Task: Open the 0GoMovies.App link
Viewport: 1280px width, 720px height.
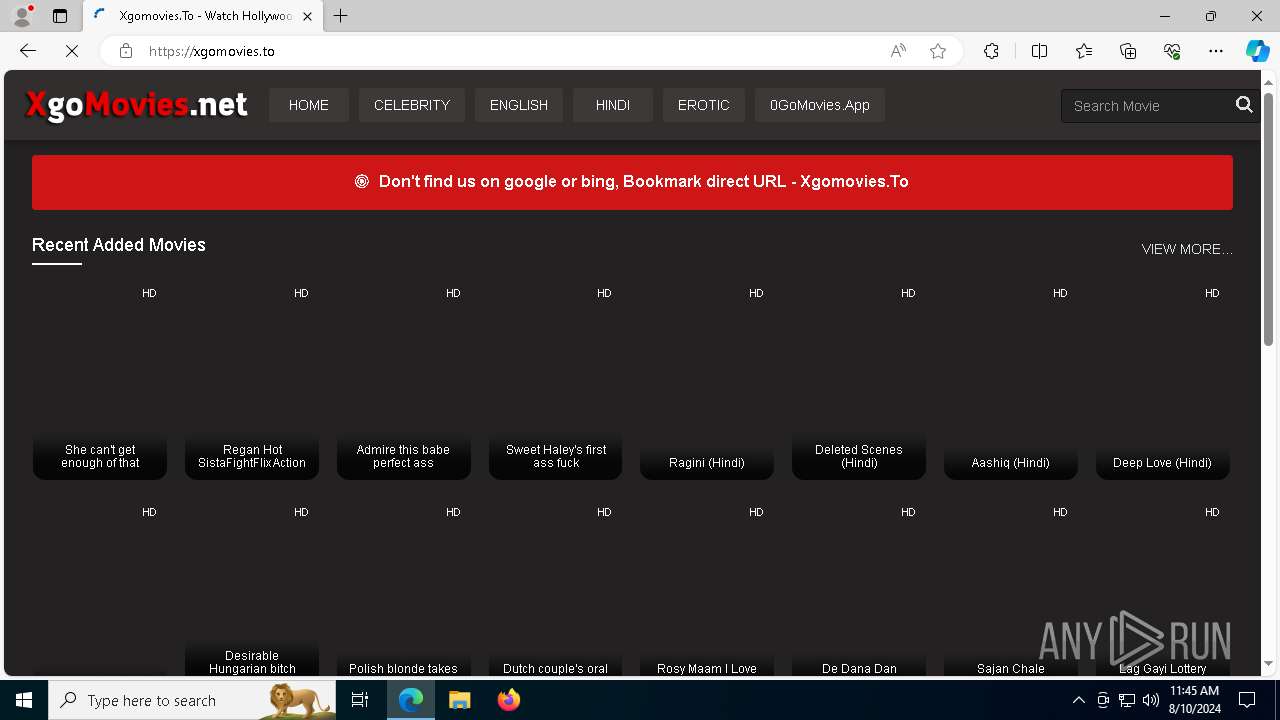Action: pyautogui.click(x=820, y=105)
